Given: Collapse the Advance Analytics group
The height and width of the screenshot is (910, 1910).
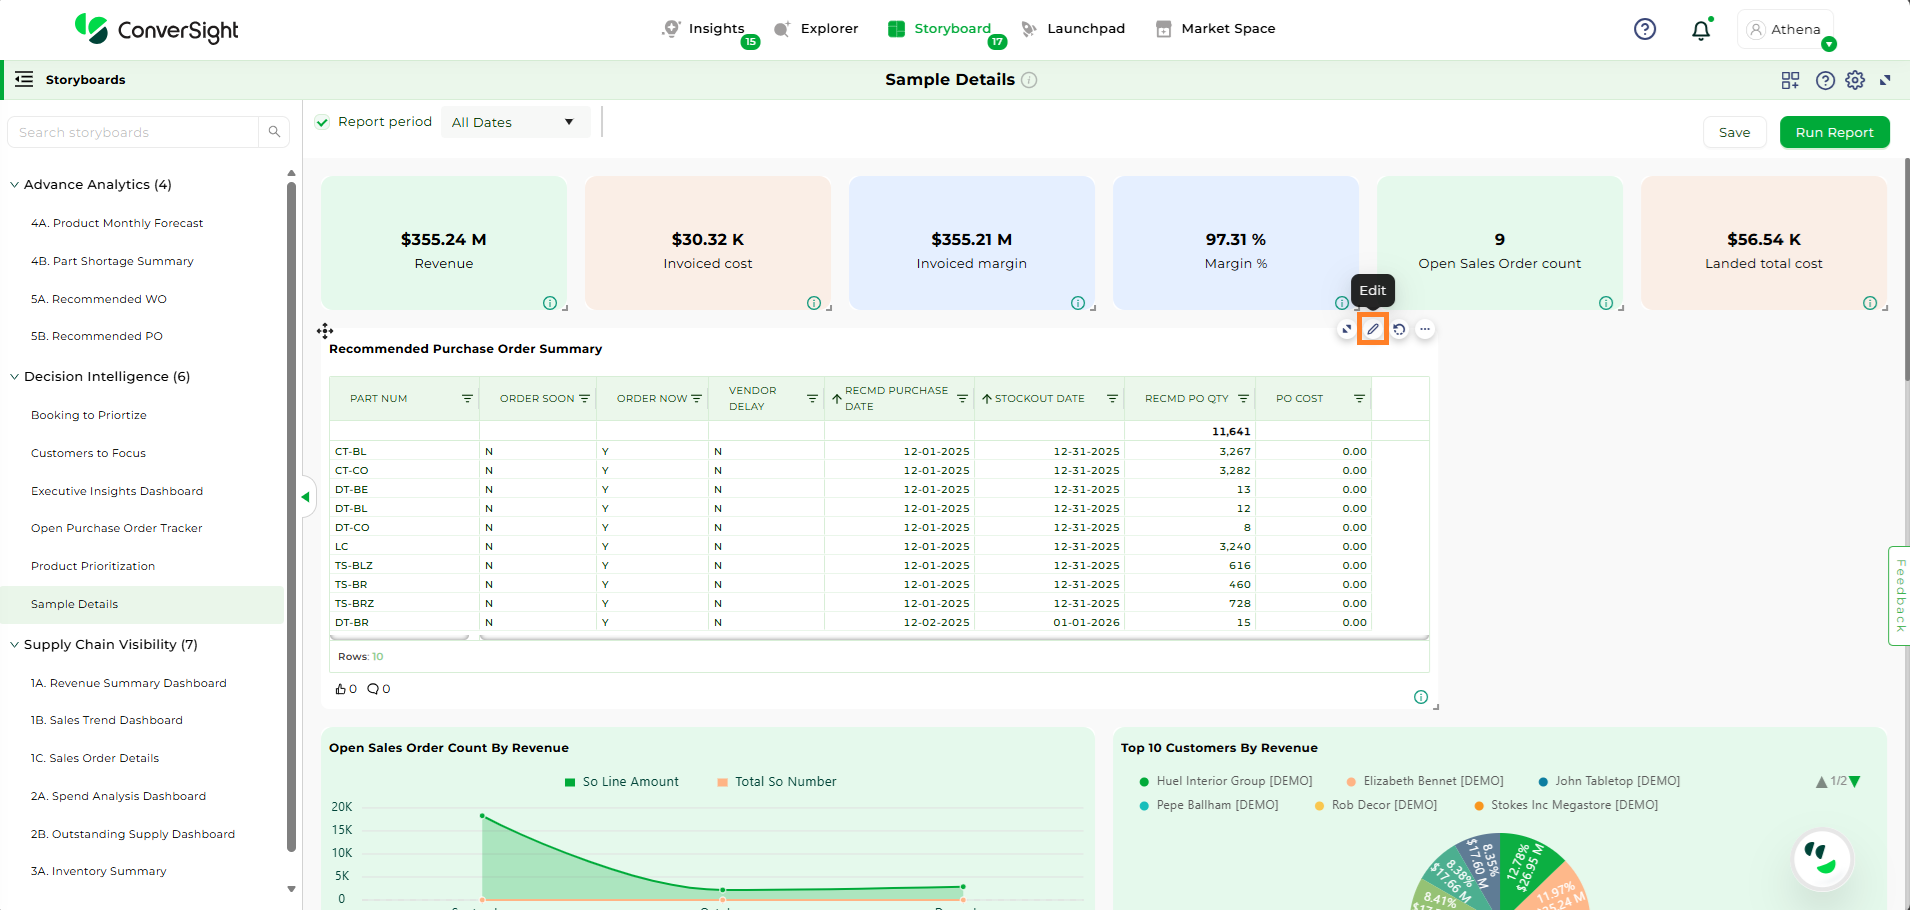Looking at the screenshot, I should pos(15,185).
